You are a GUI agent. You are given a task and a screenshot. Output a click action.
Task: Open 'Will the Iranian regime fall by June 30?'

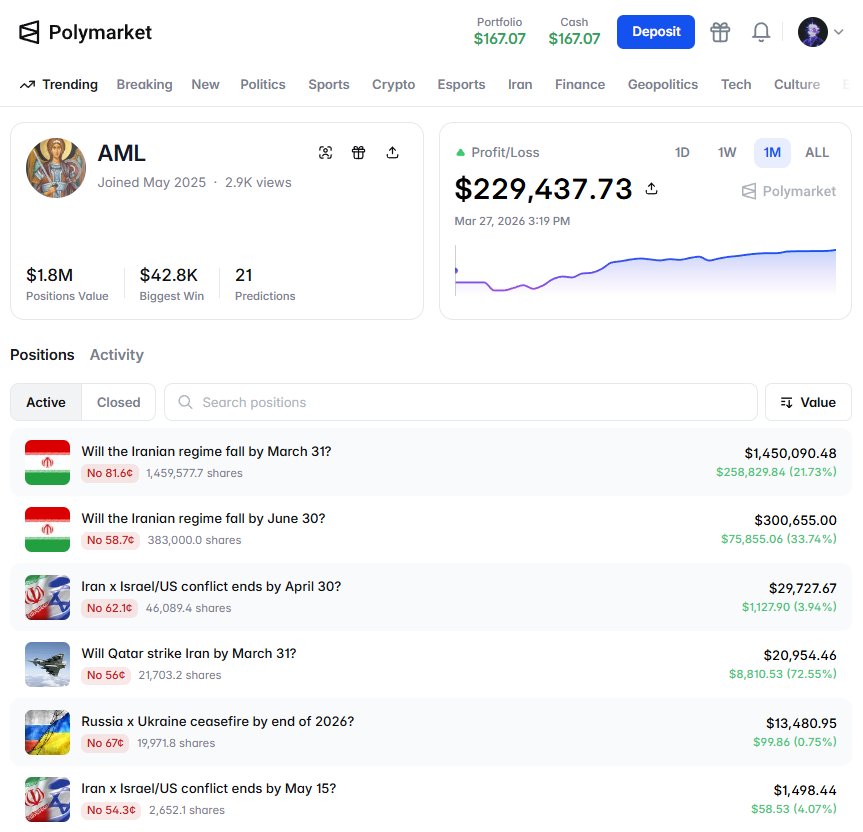tap(203, 518)
